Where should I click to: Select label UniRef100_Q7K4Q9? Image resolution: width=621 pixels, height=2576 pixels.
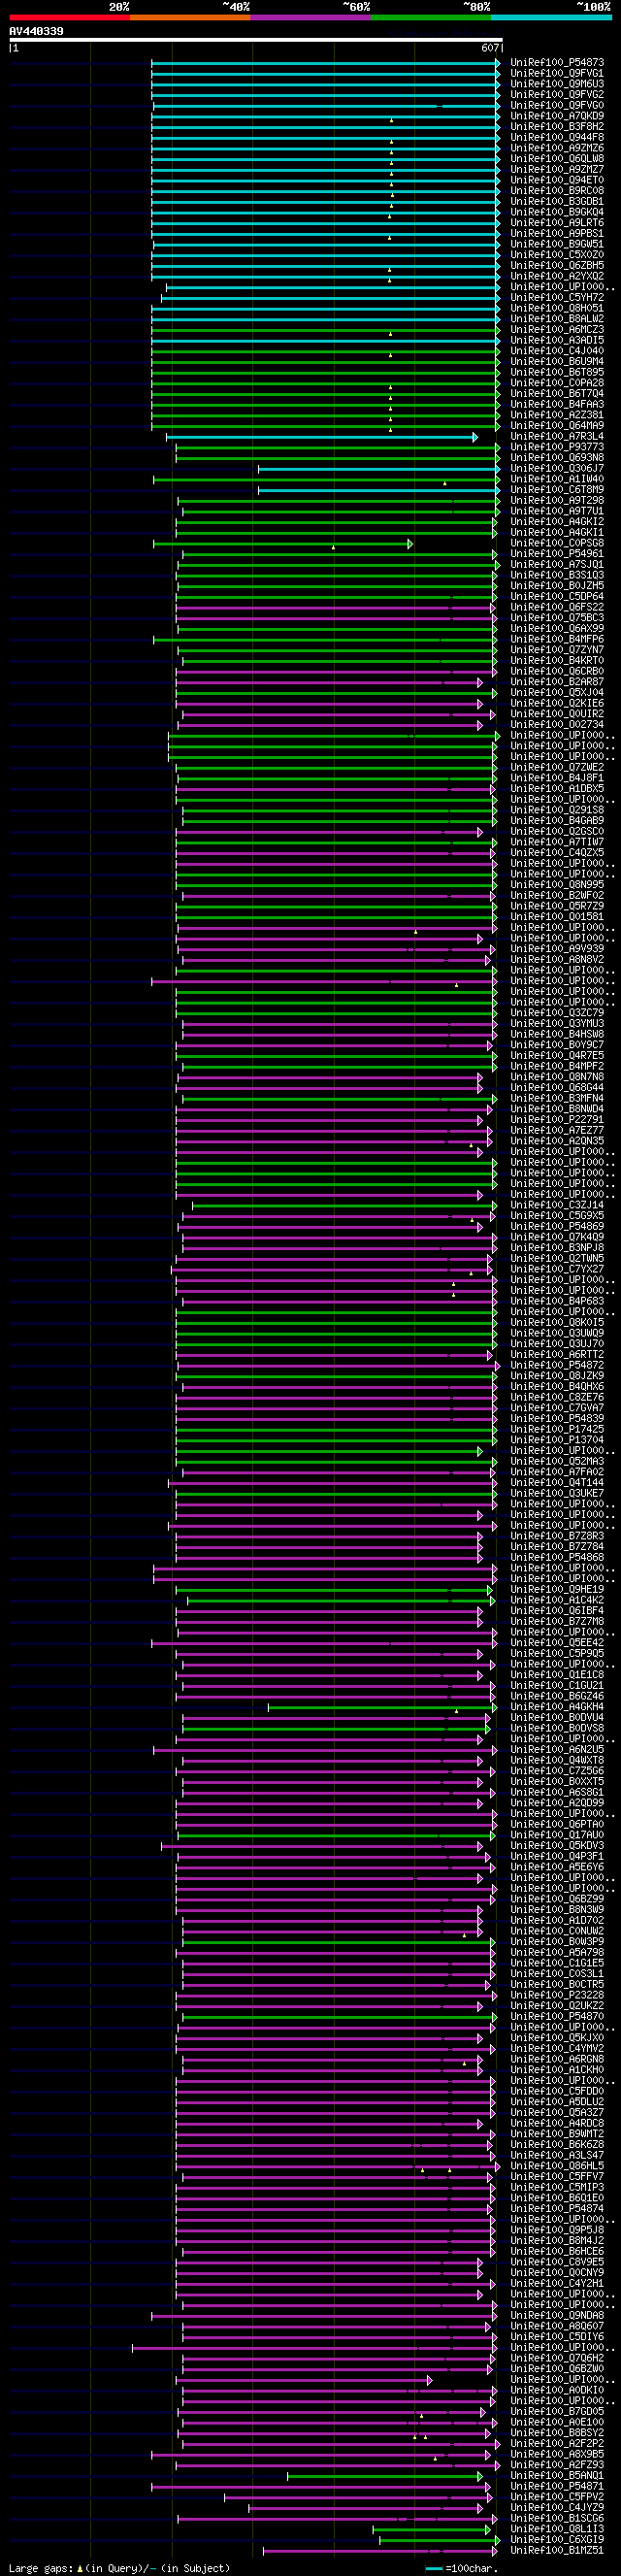(x=557, y=1238)
